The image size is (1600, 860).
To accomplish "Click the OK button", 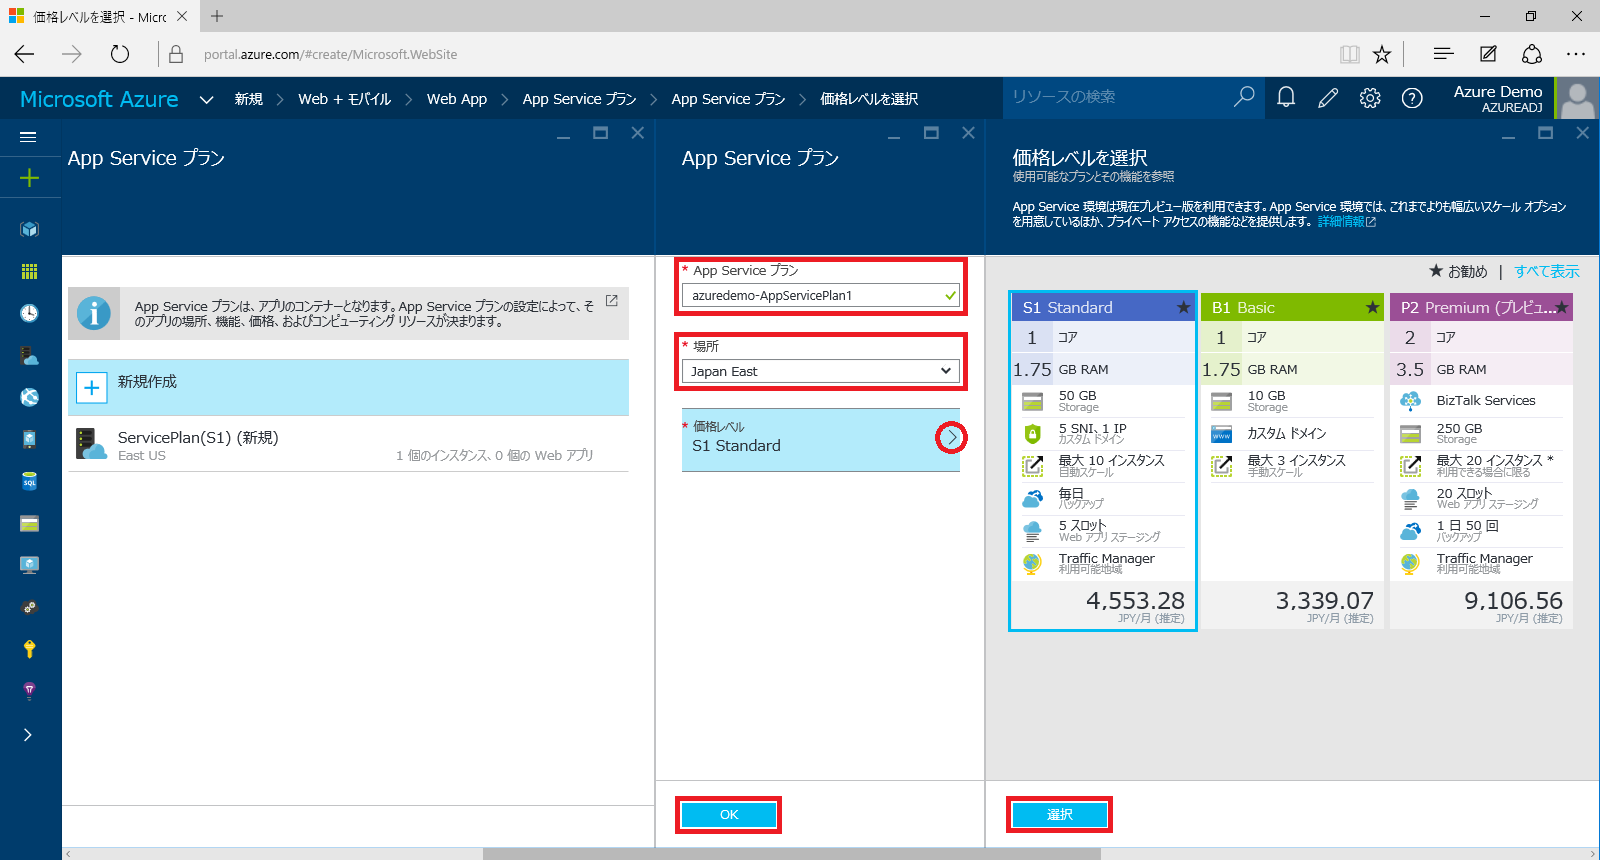I will tap(729, 815).
